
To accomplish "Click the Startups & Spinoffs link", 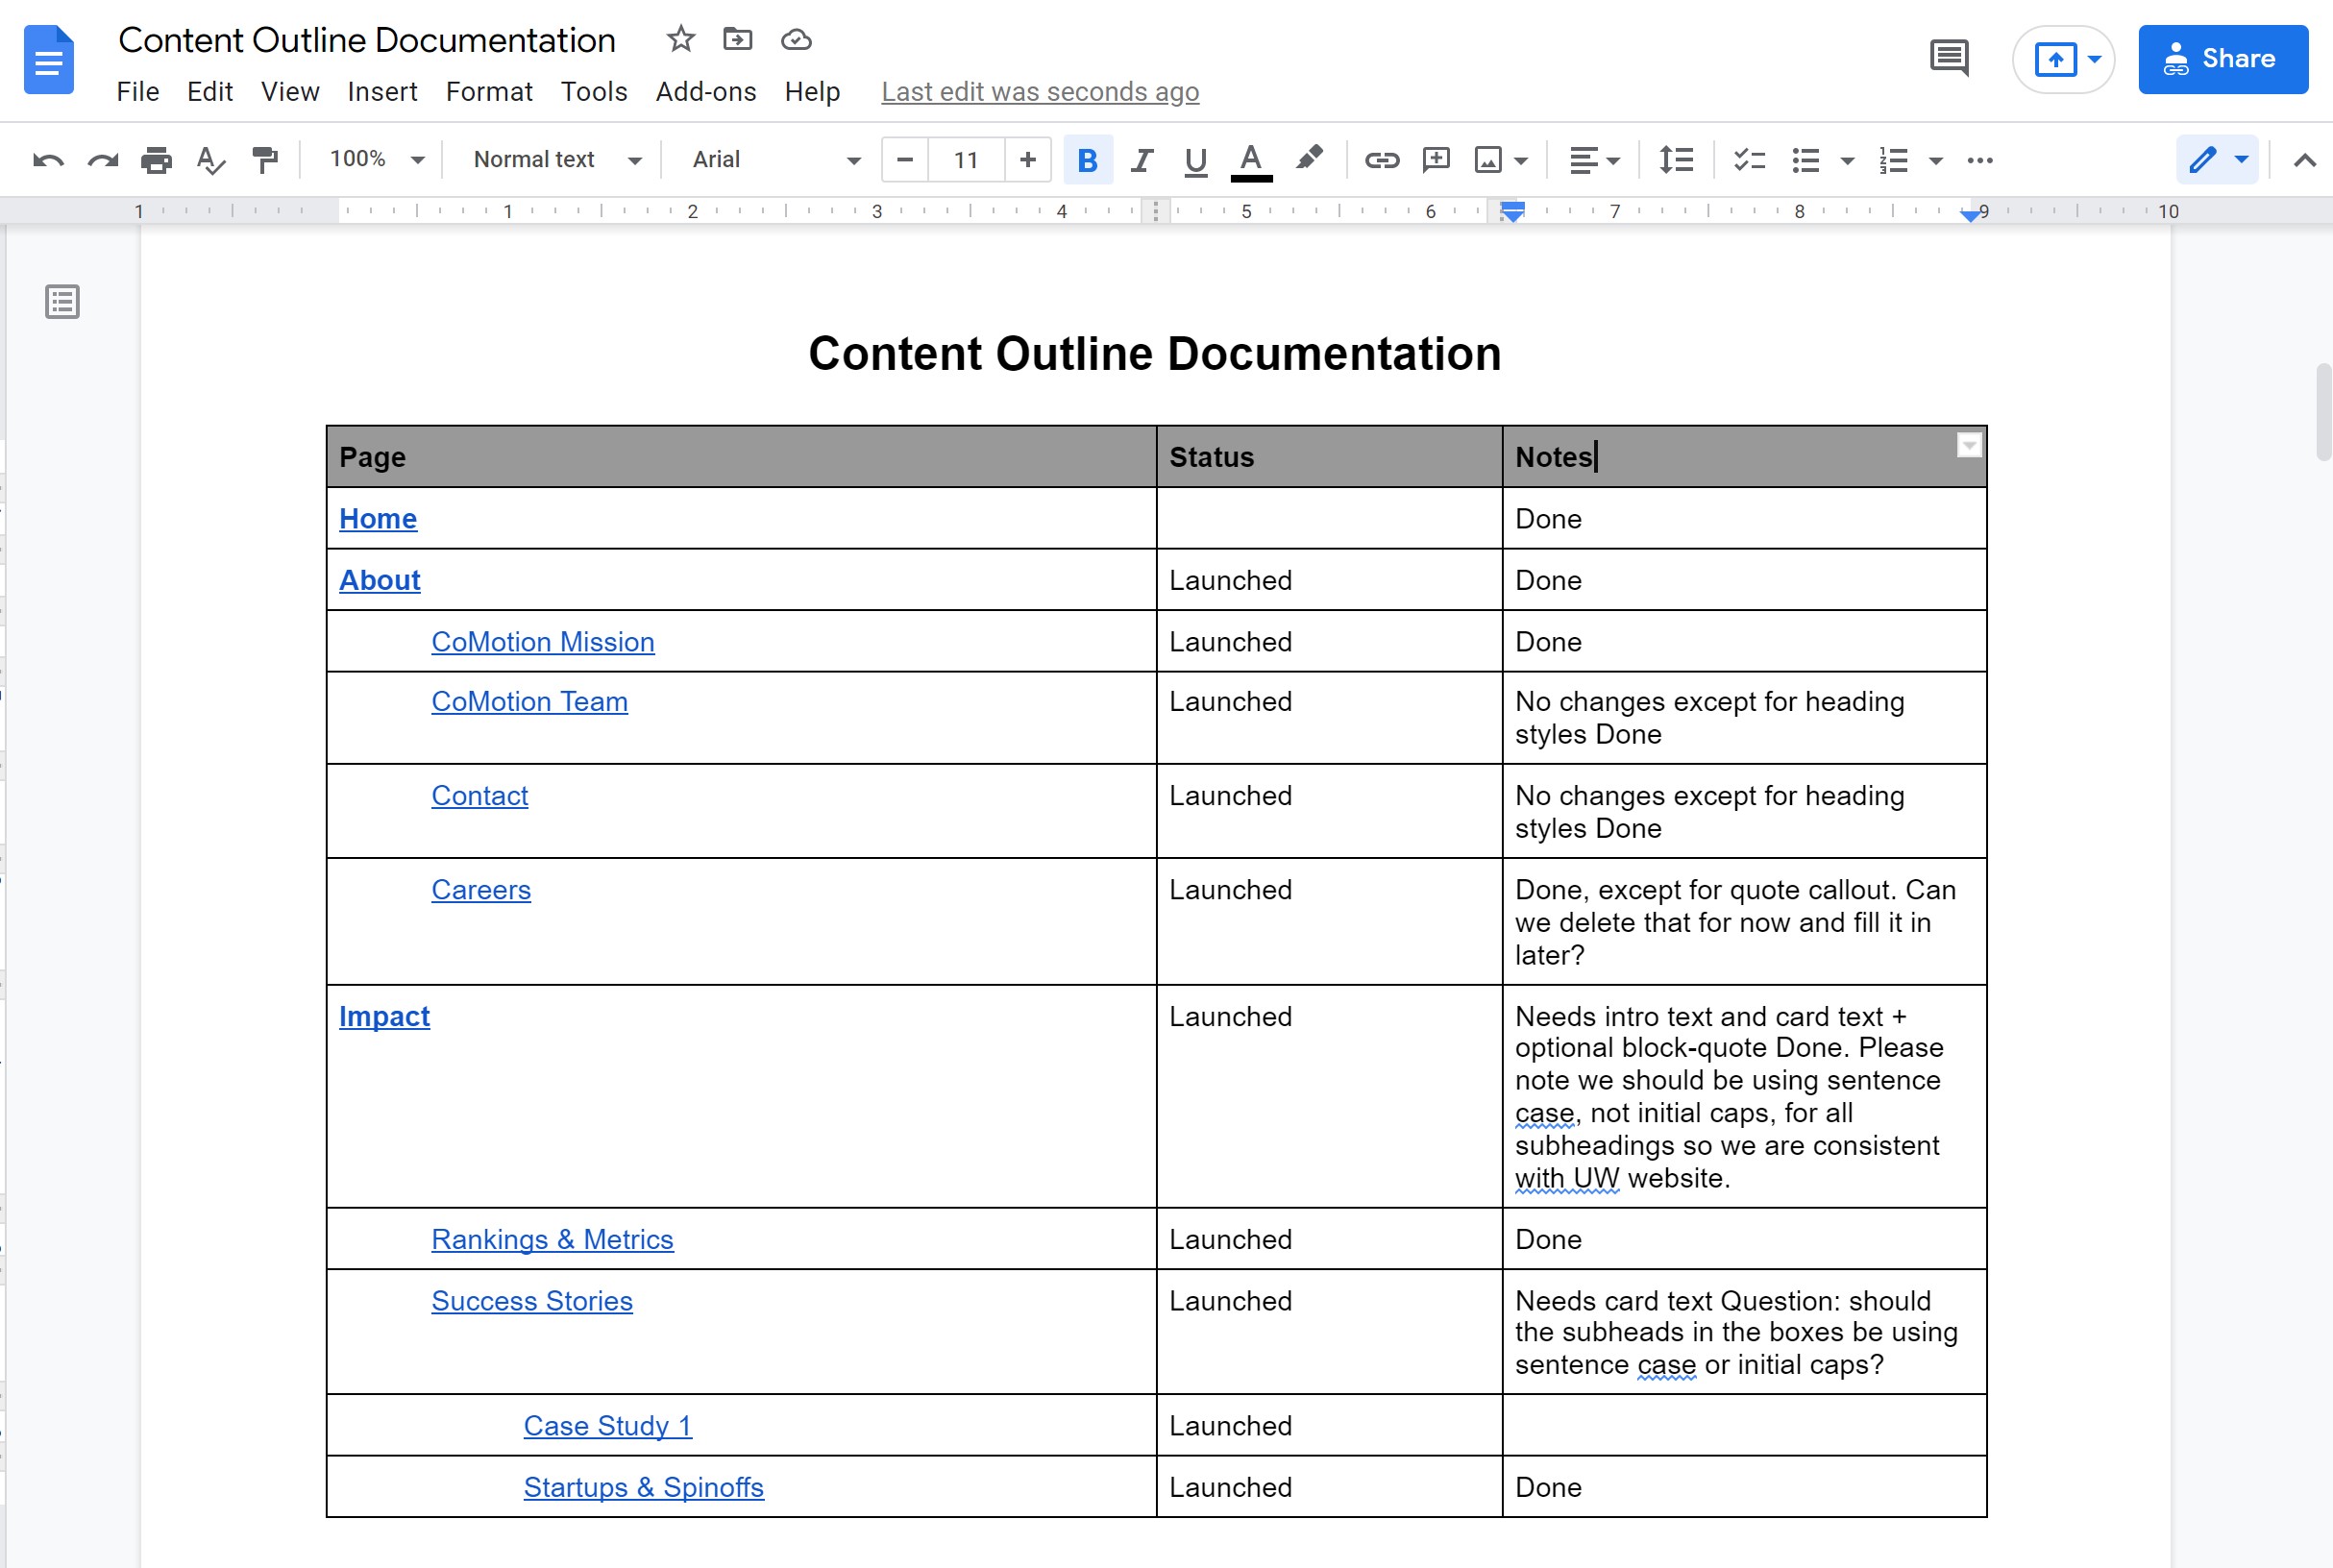I will (x=644, y=1488).
